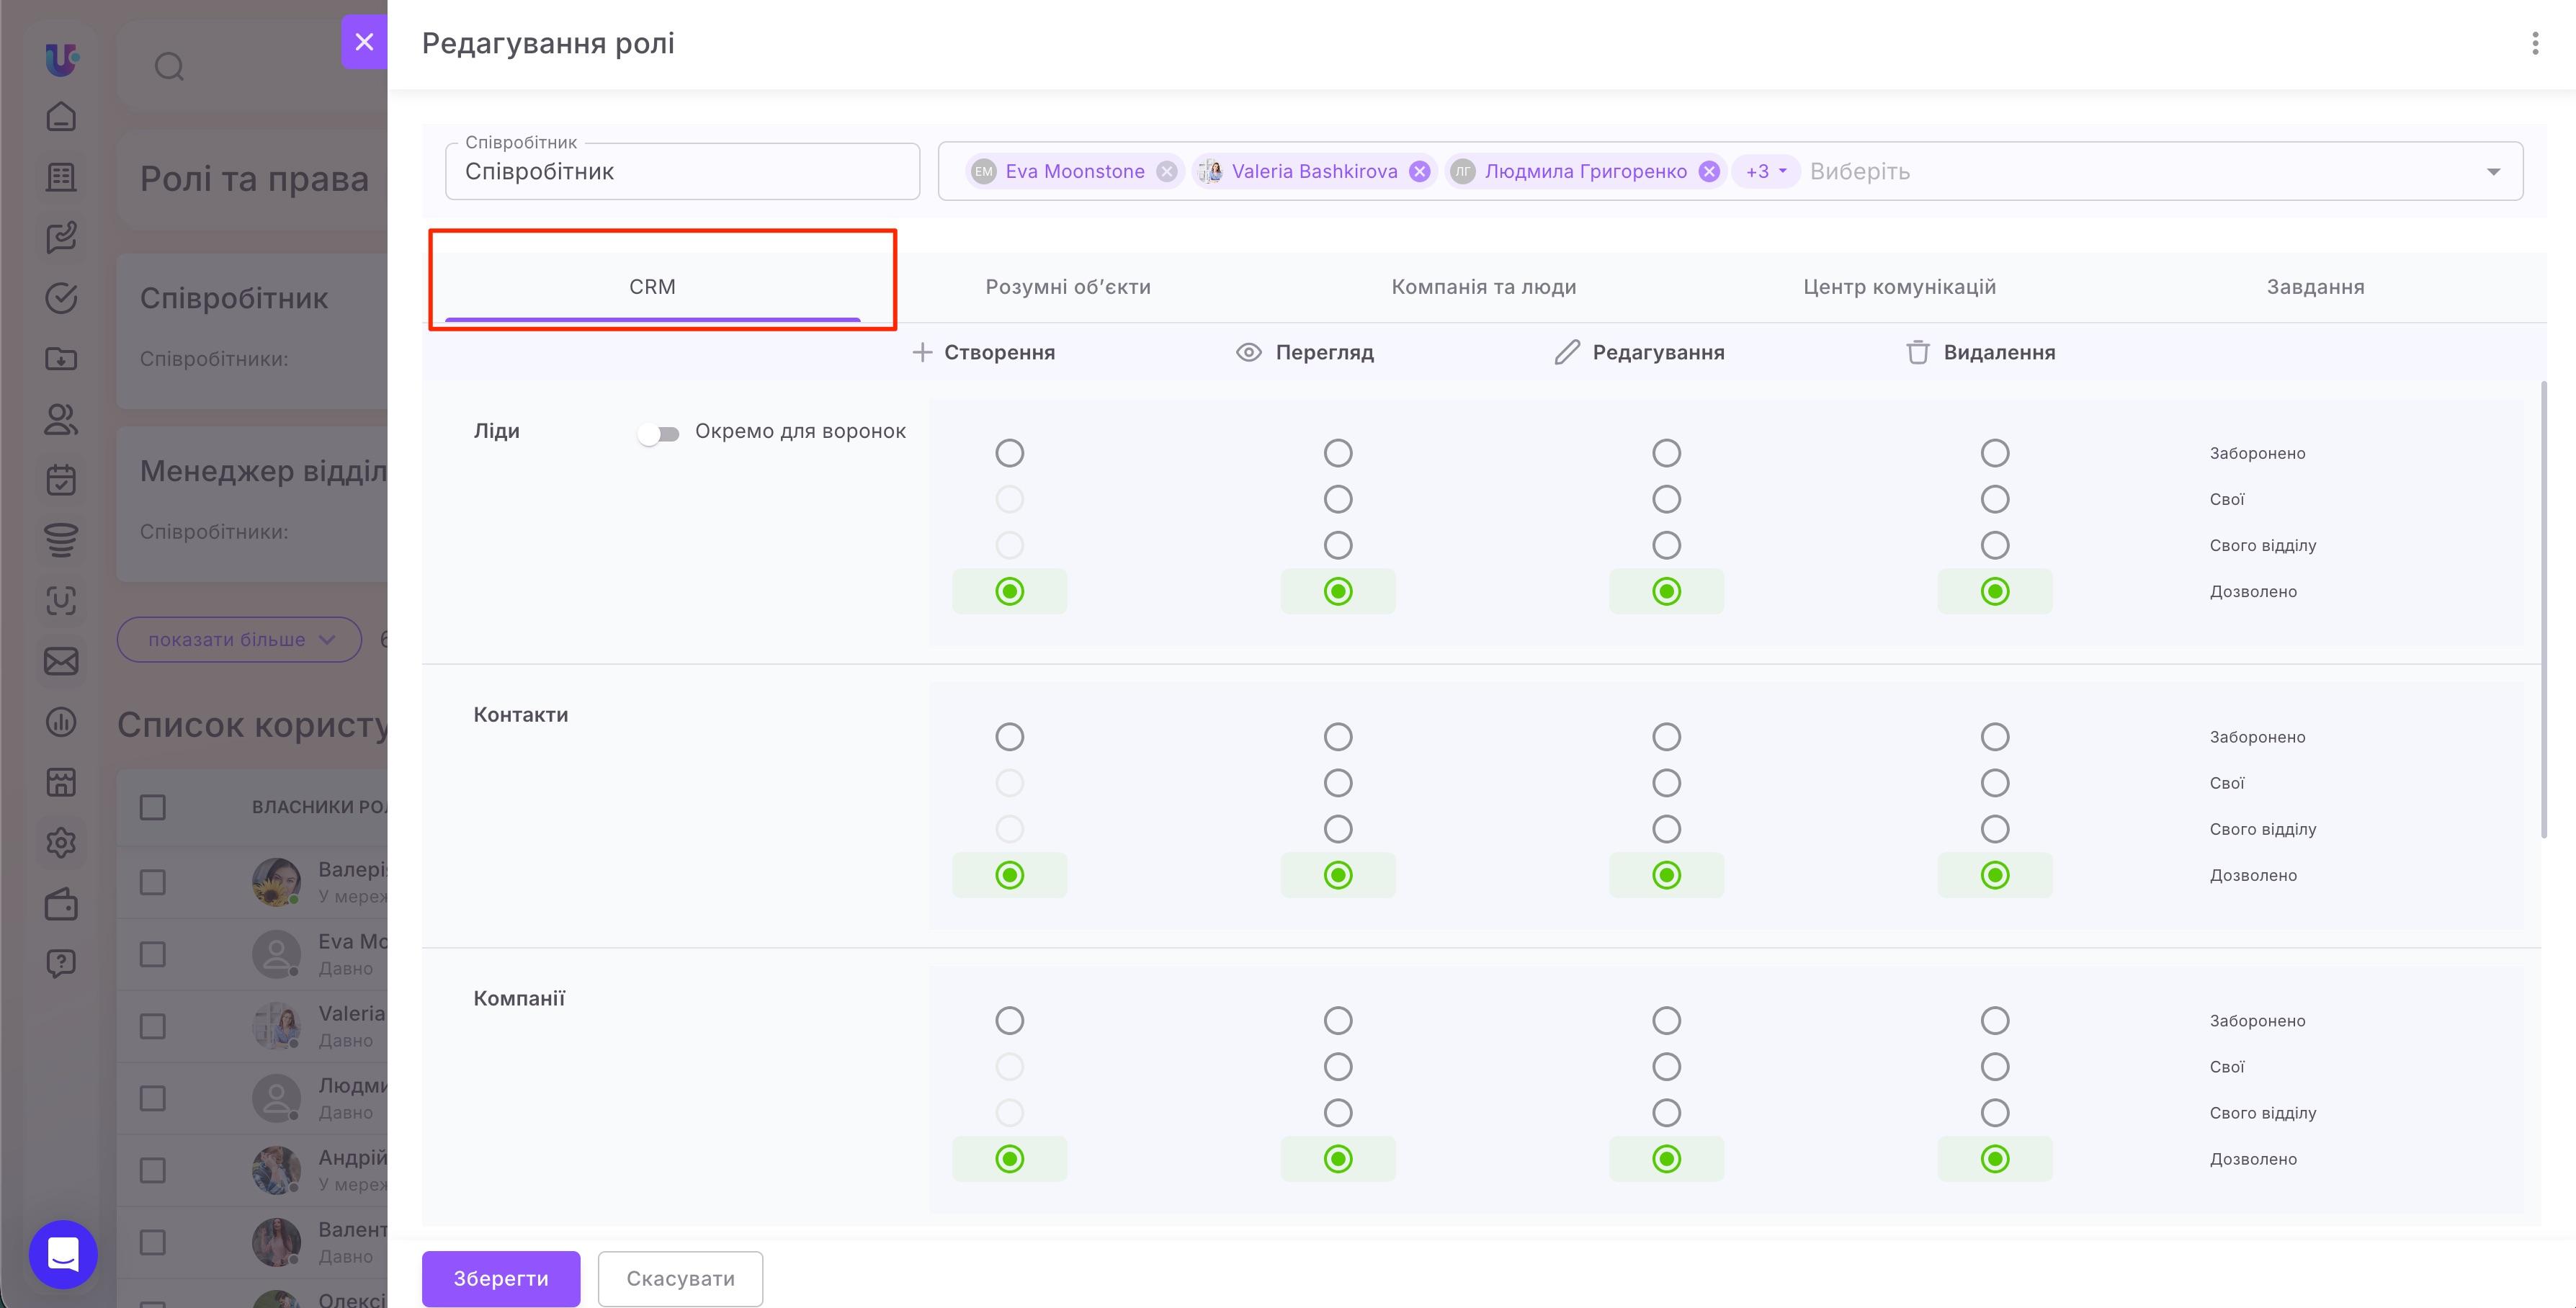Click the purple X close panel icon
The width and height of the screenshot is (2576, 1308).
tap(364, 42)
